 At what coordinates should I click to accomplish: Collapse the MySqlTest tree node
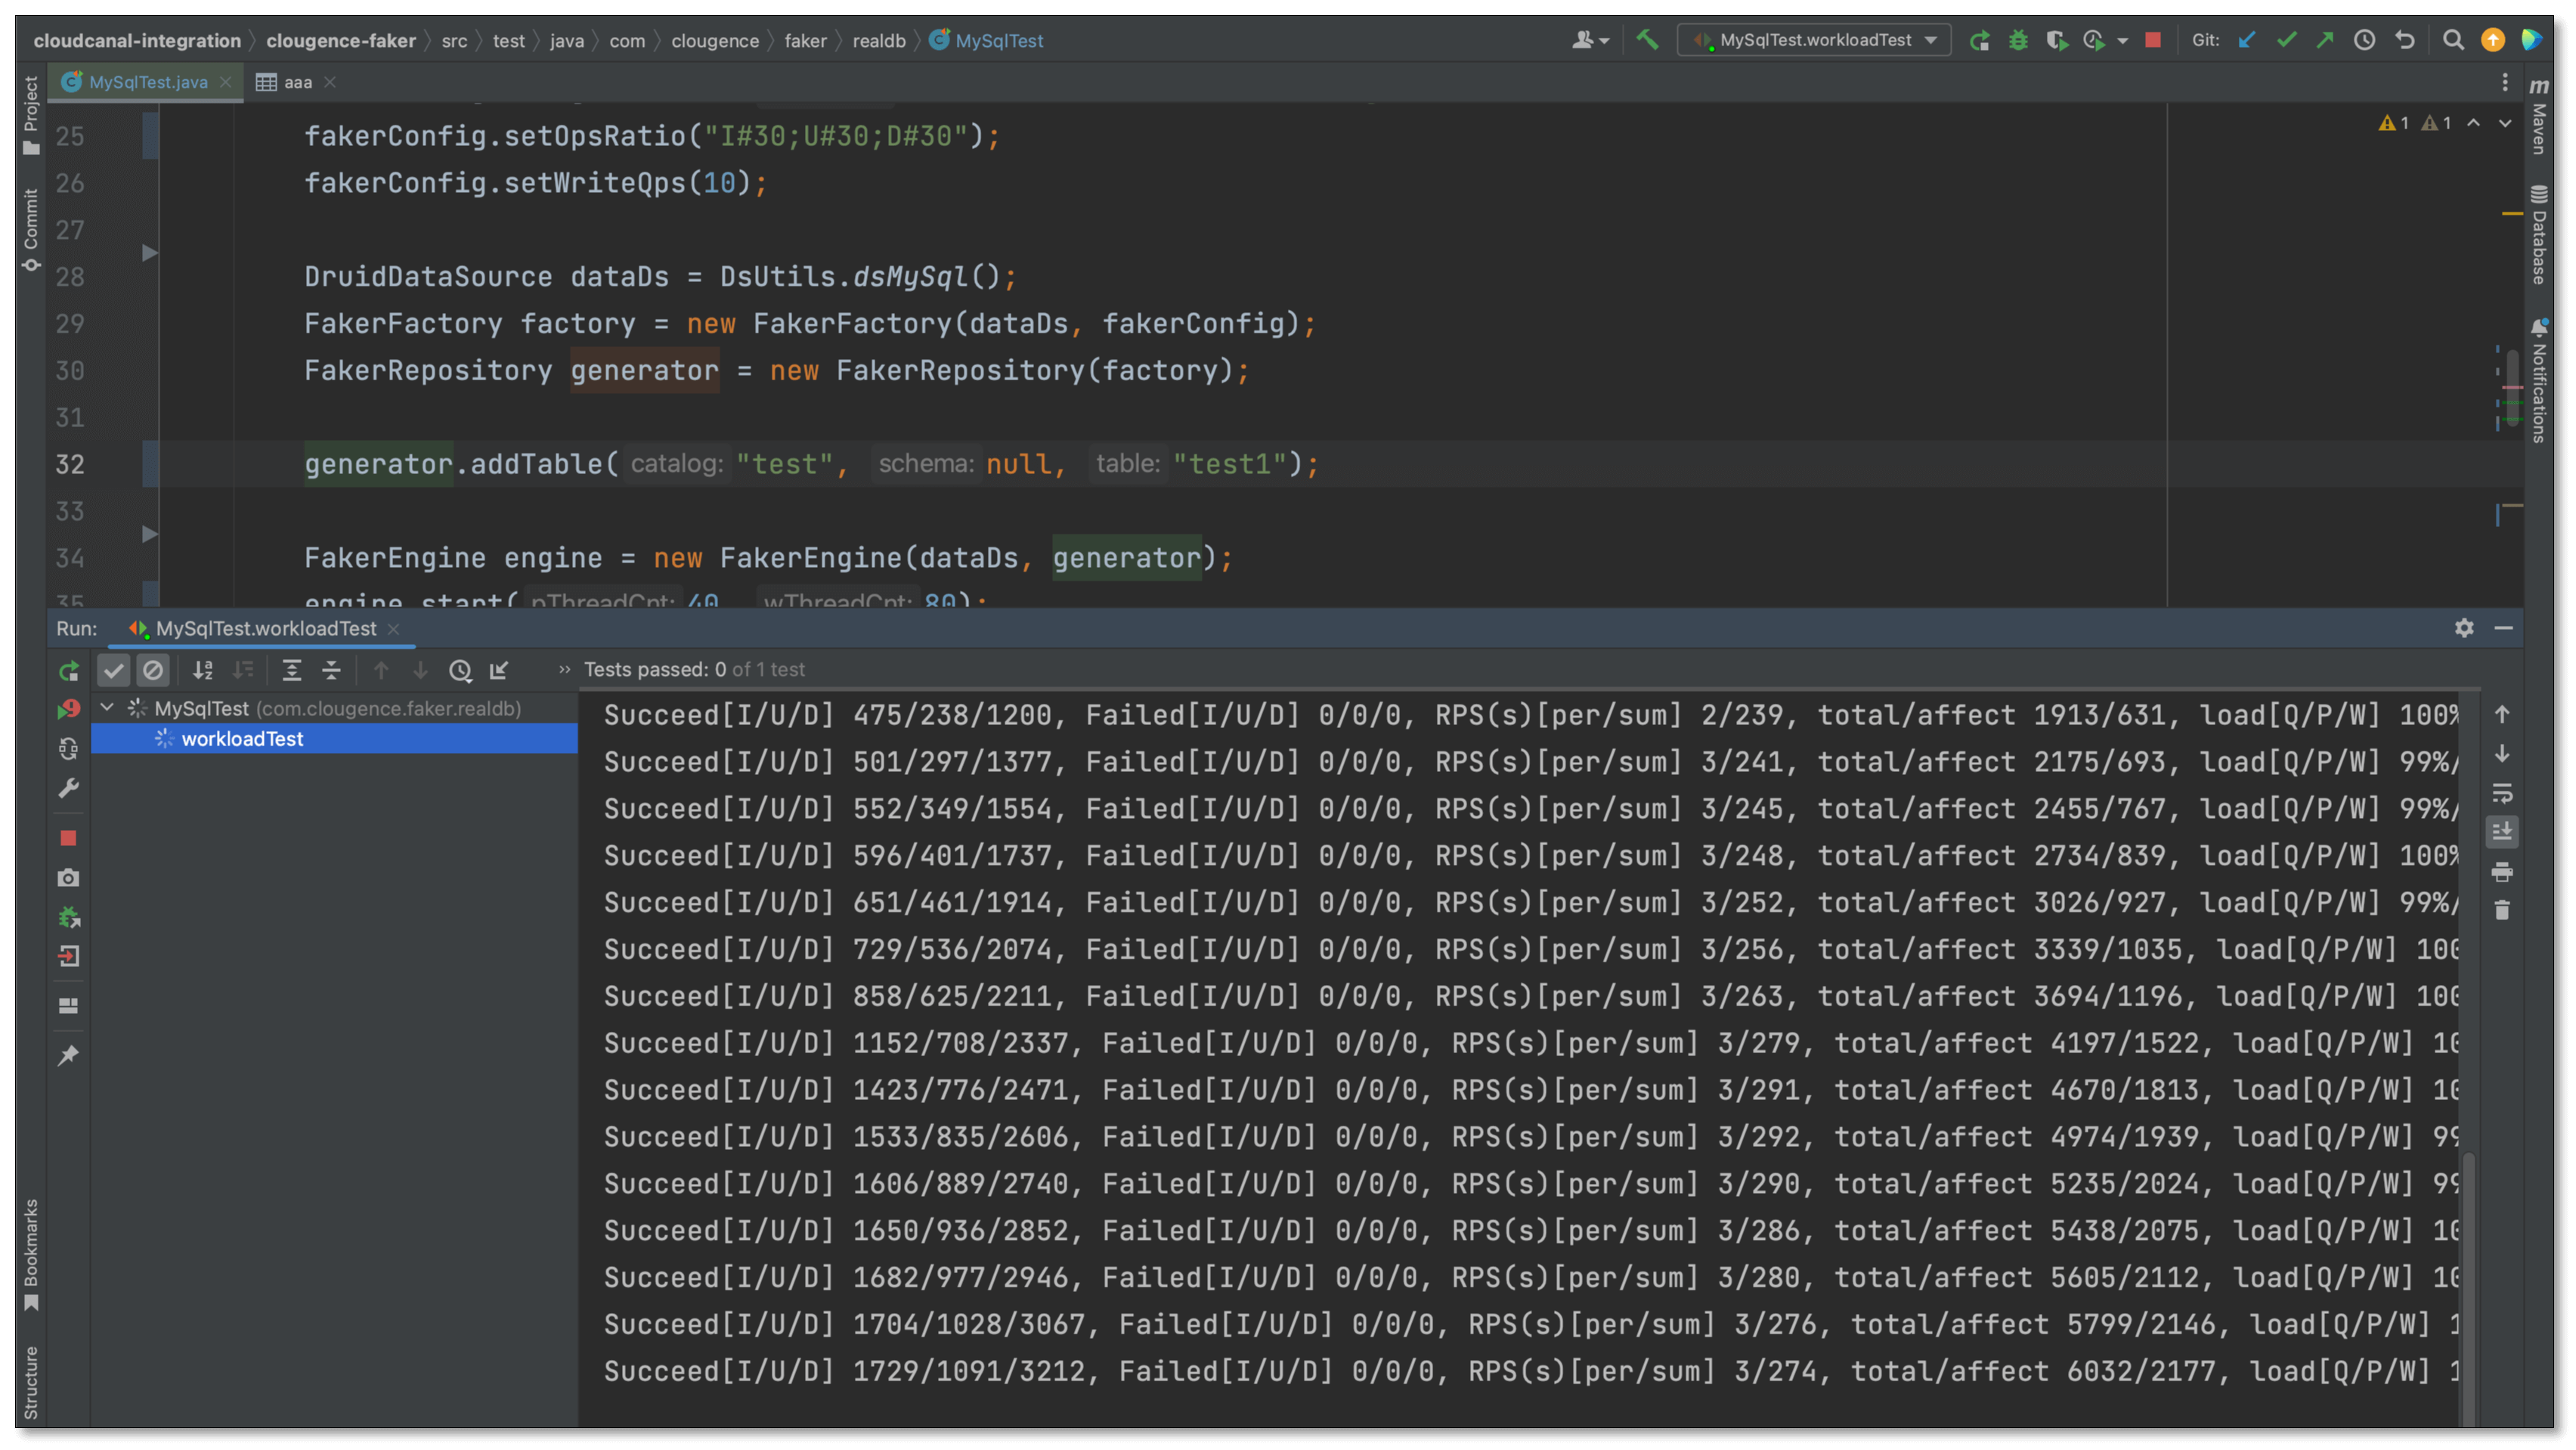point(107,708)
